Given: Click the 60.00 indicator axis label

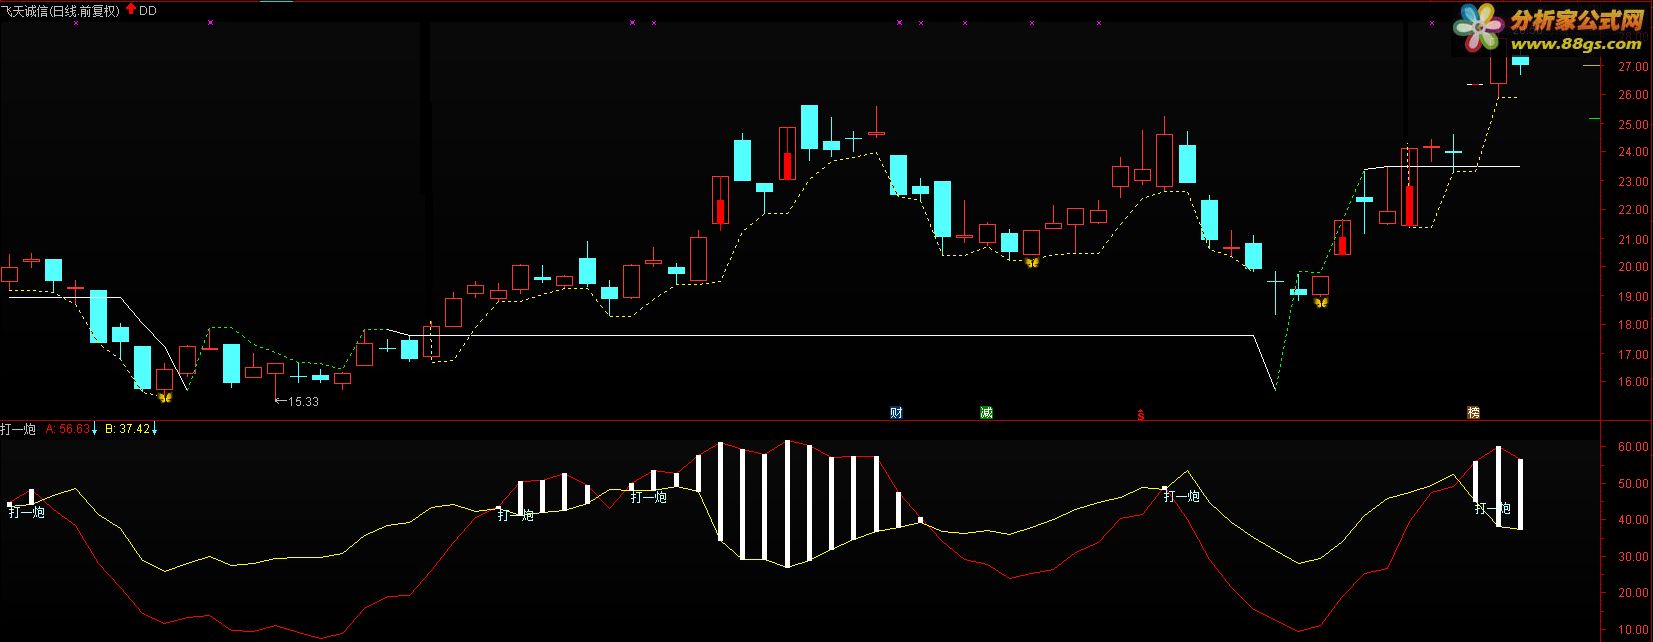Looking at the screenshot, I should [1633, 447].
